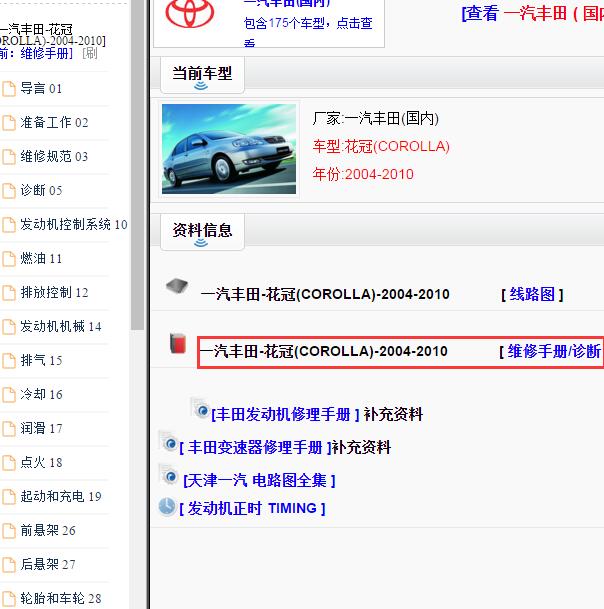Click the page icon beside 发动机控制系统 10
Image resolution: width=604 pixels, height=609 pixels.
[x=9, y=225]
